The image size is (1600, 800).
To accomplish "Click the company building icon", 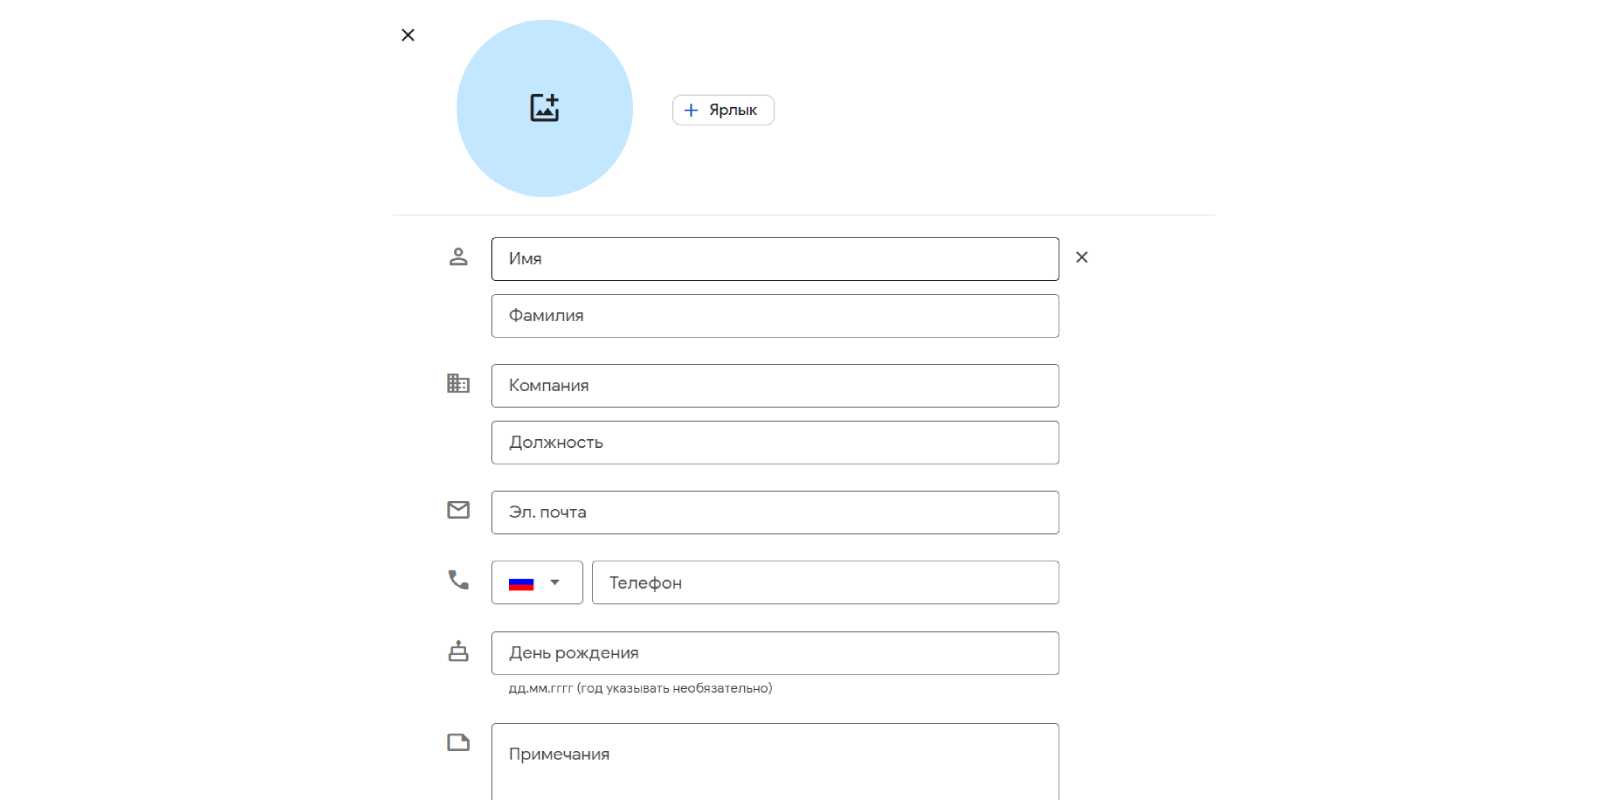I will click(458, 383).
